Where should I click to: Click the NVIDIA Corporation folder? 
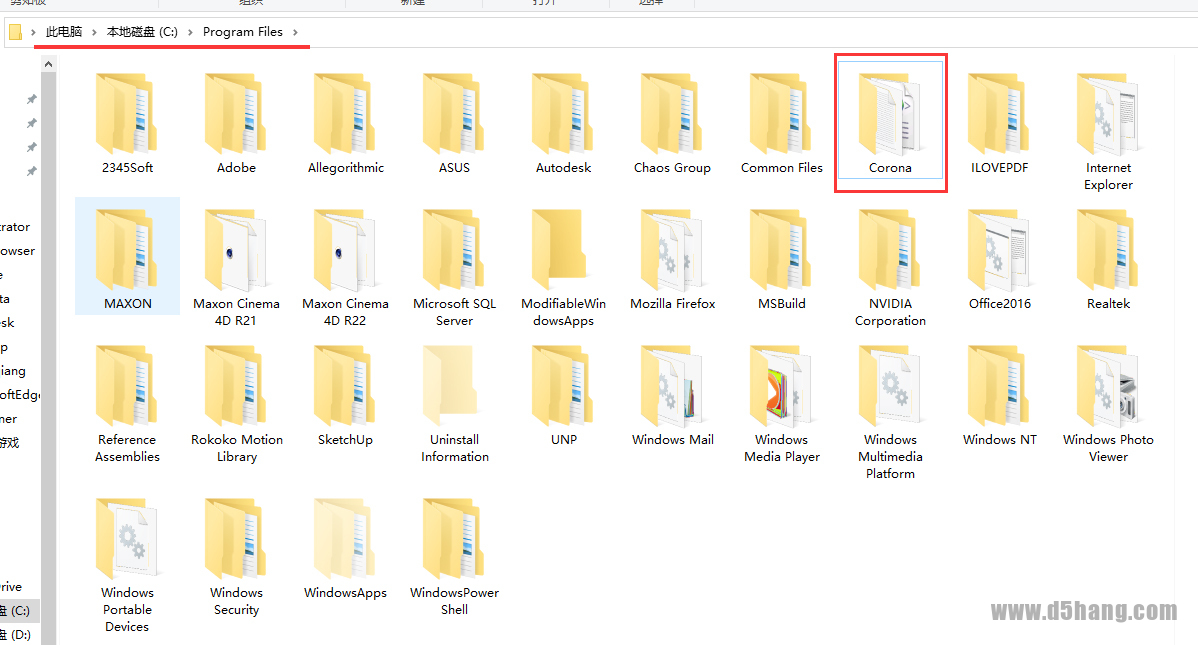coord(890,267)
